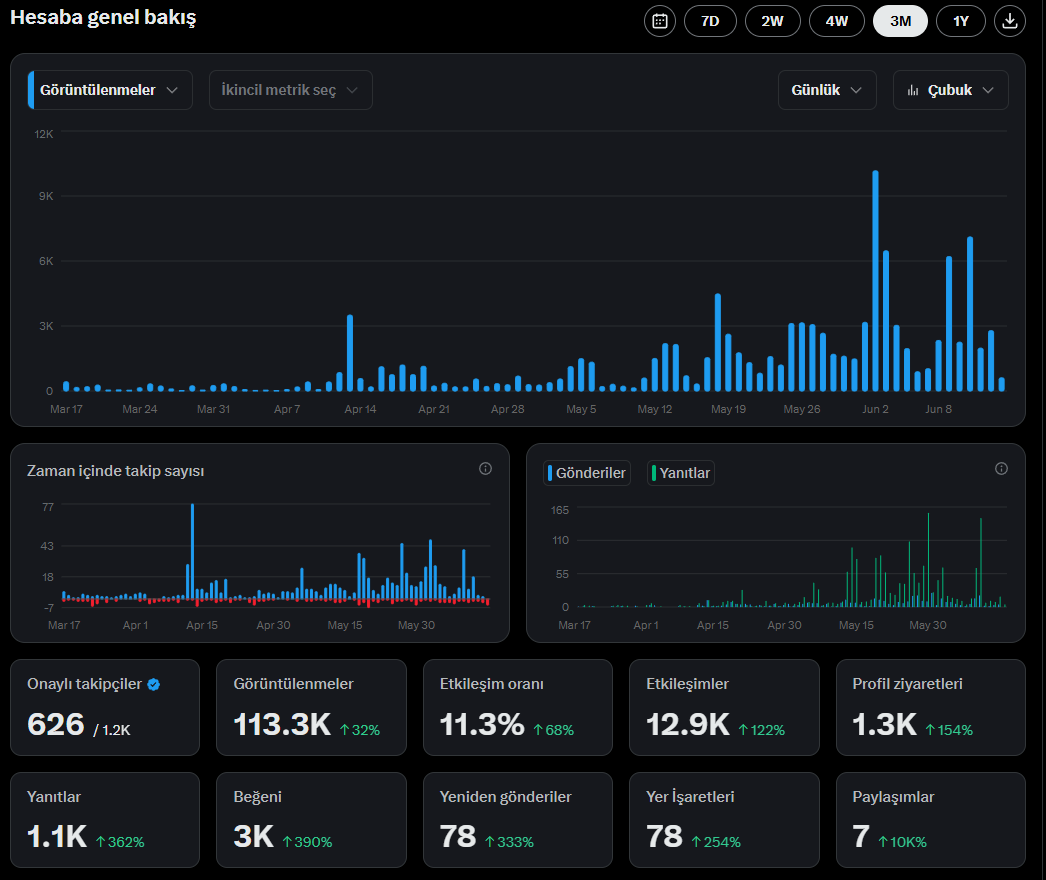1046x880 pixels.
Task: Open the Paylaşımlar 7 card
Action: [931, 820]
